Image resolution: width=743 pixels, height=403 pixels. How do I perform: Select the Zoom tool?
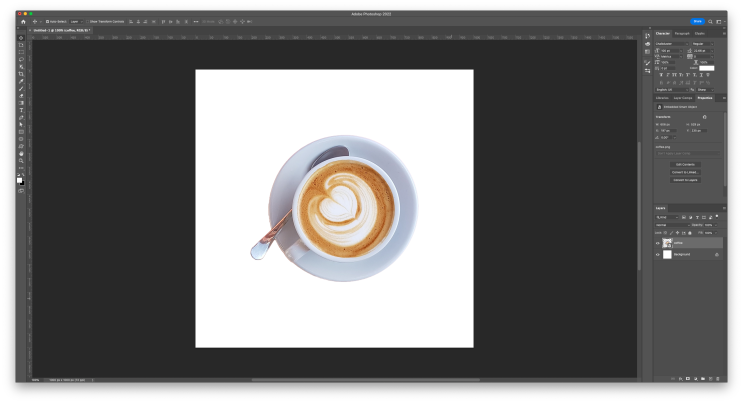click(21, 160)
